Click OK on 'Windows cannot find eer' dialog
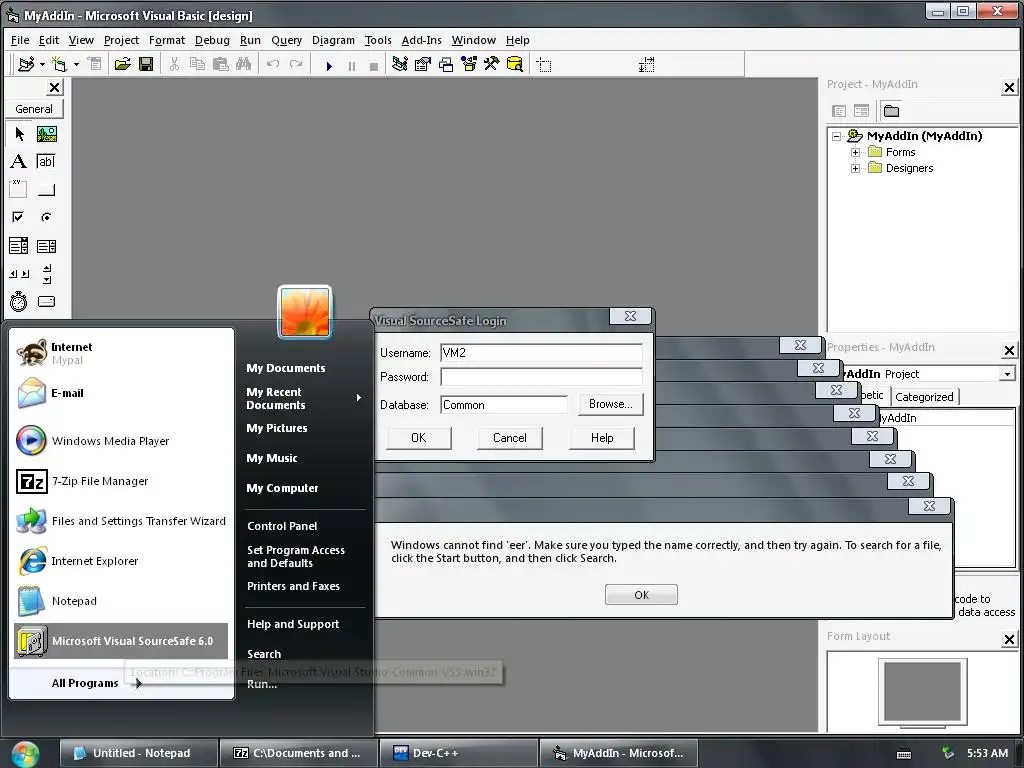Image resolution: width=1024 pixels, height=768 pixels. click(641, 595)
